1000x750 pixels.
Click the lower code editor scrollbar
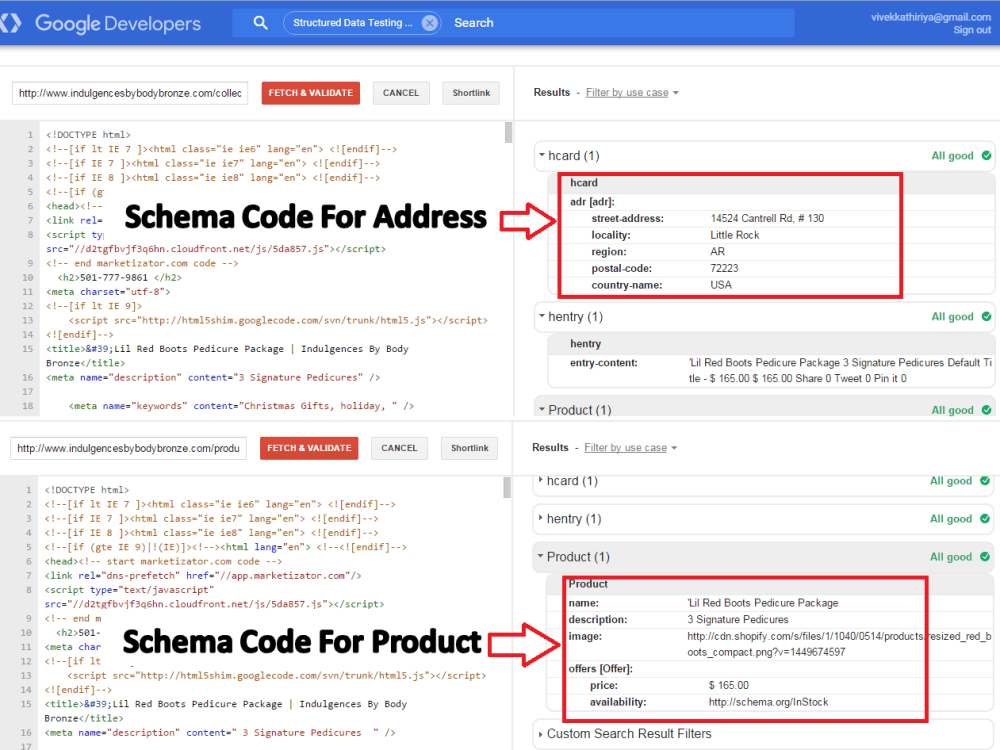point(507,487)
